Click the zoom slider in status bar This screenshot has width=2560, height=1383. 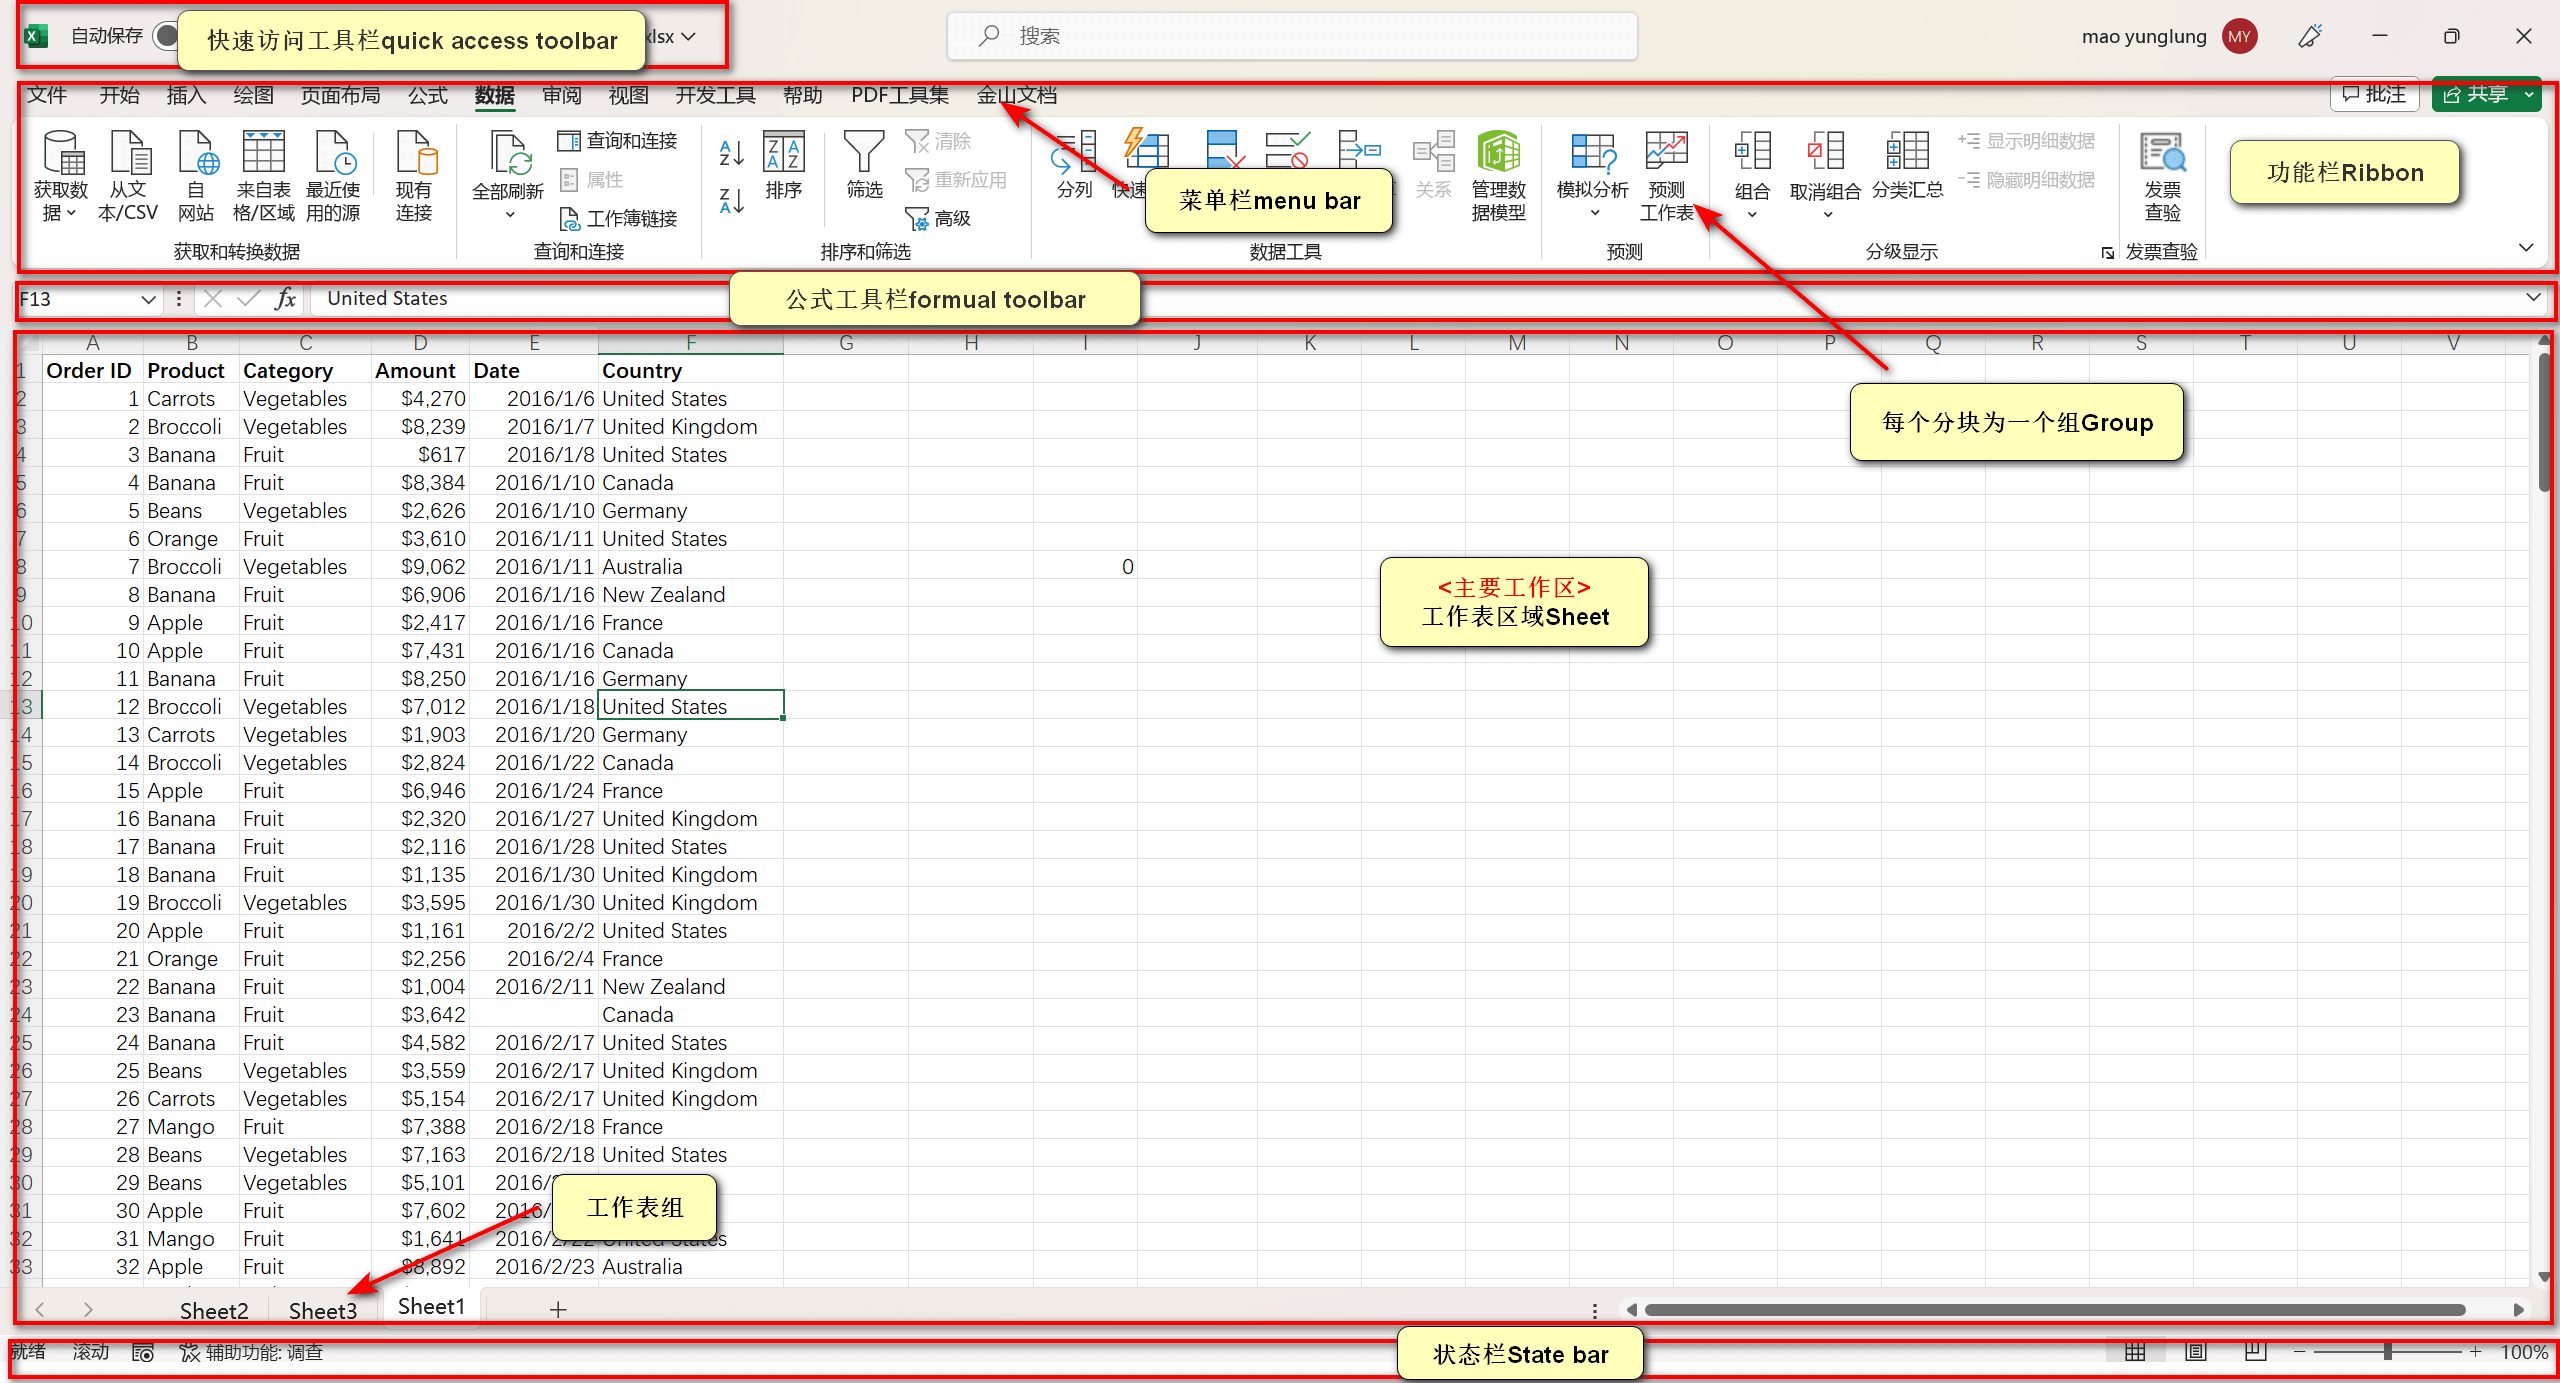click(x=2387, y=1352)
